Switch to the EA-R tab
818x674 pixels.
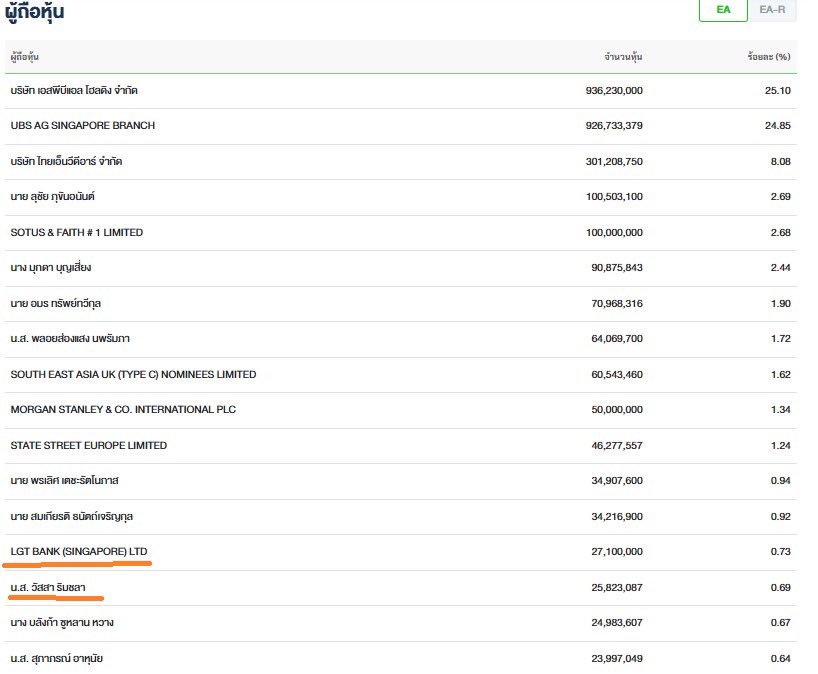[772, 10]
